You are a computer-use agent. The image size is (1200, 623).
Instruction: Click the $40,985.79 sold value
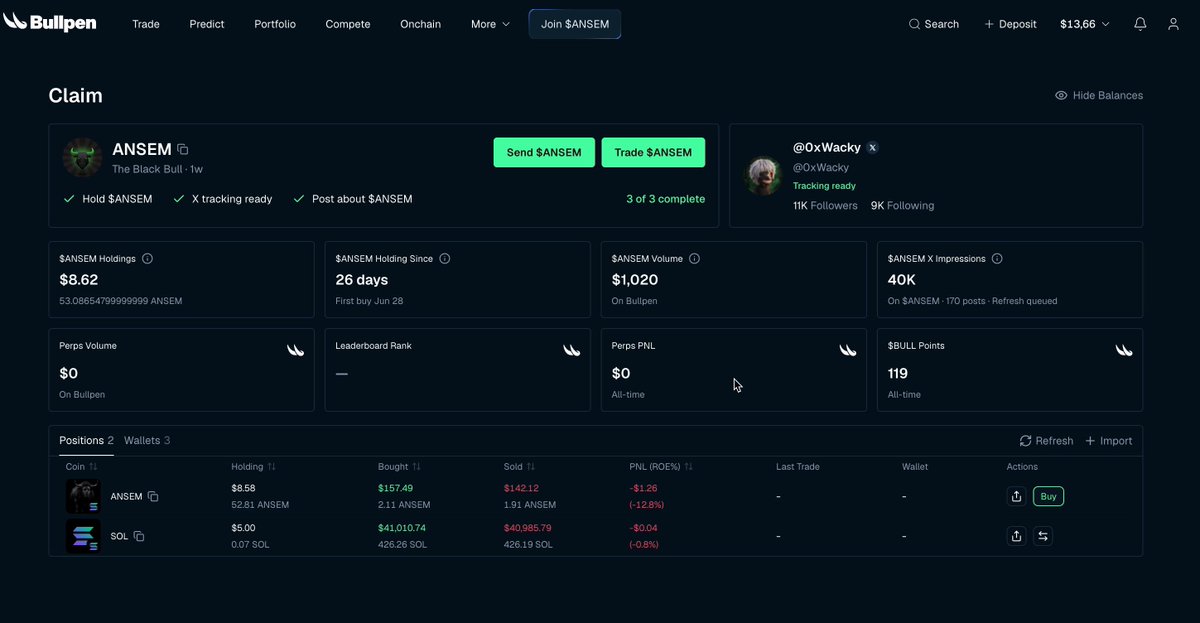pyautogui.click(x=529, y=528)
